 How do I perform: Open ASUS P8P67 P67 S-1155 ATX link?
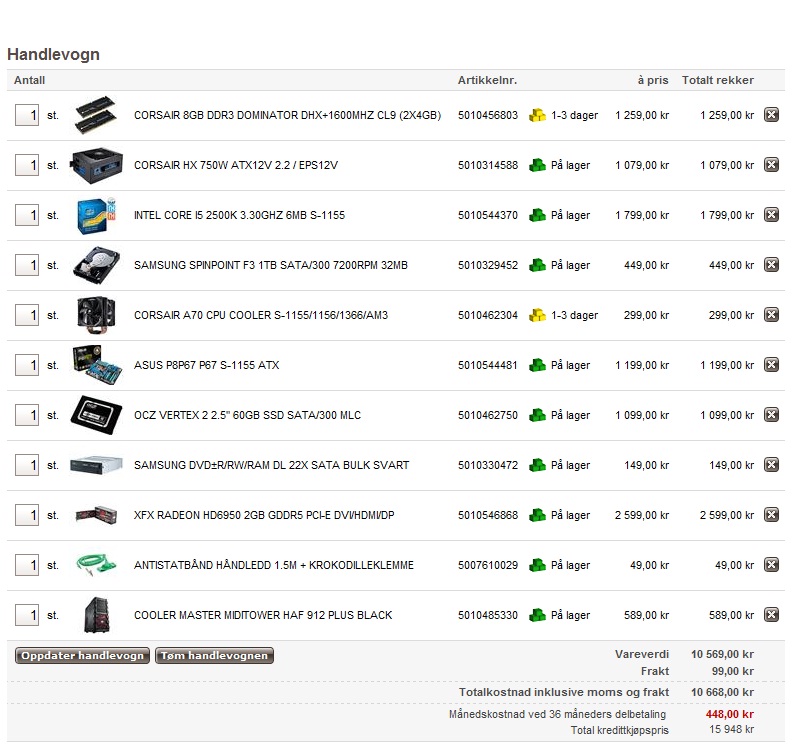click(x=206, y=365)
